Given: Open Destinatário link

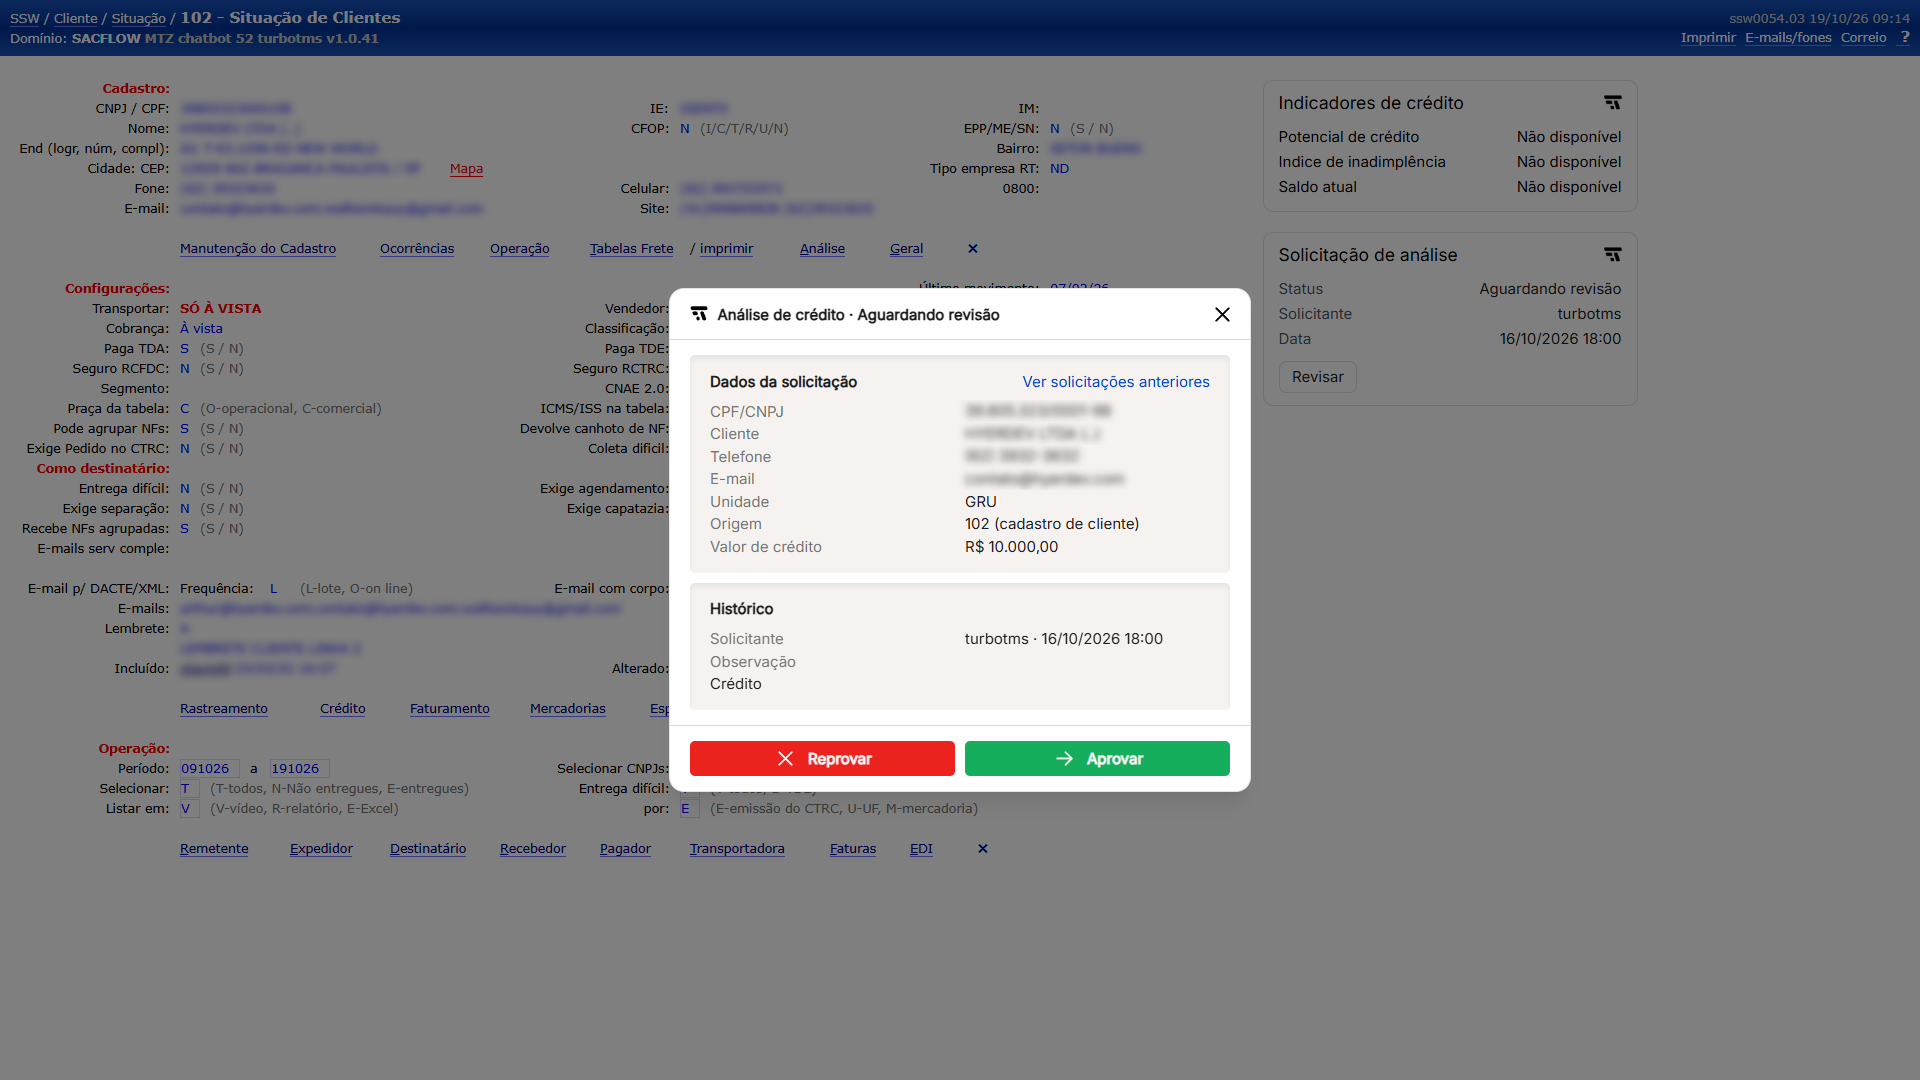Looking at the screenshot, I should (x=428, y=849).
